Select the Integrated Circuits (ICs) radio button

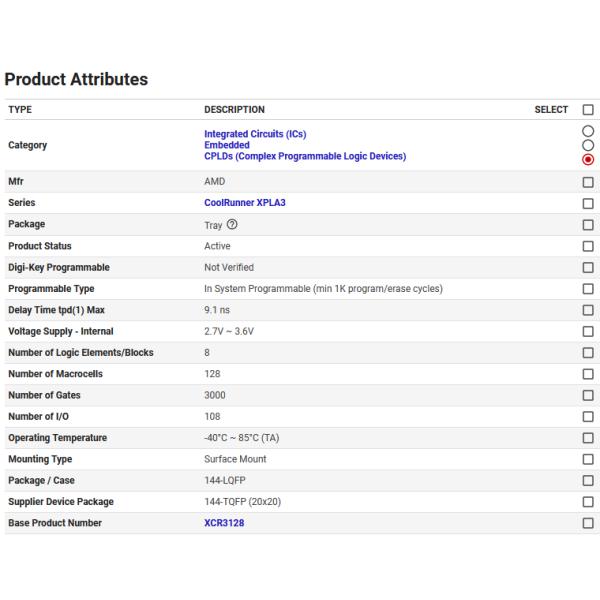pos(588,131)
